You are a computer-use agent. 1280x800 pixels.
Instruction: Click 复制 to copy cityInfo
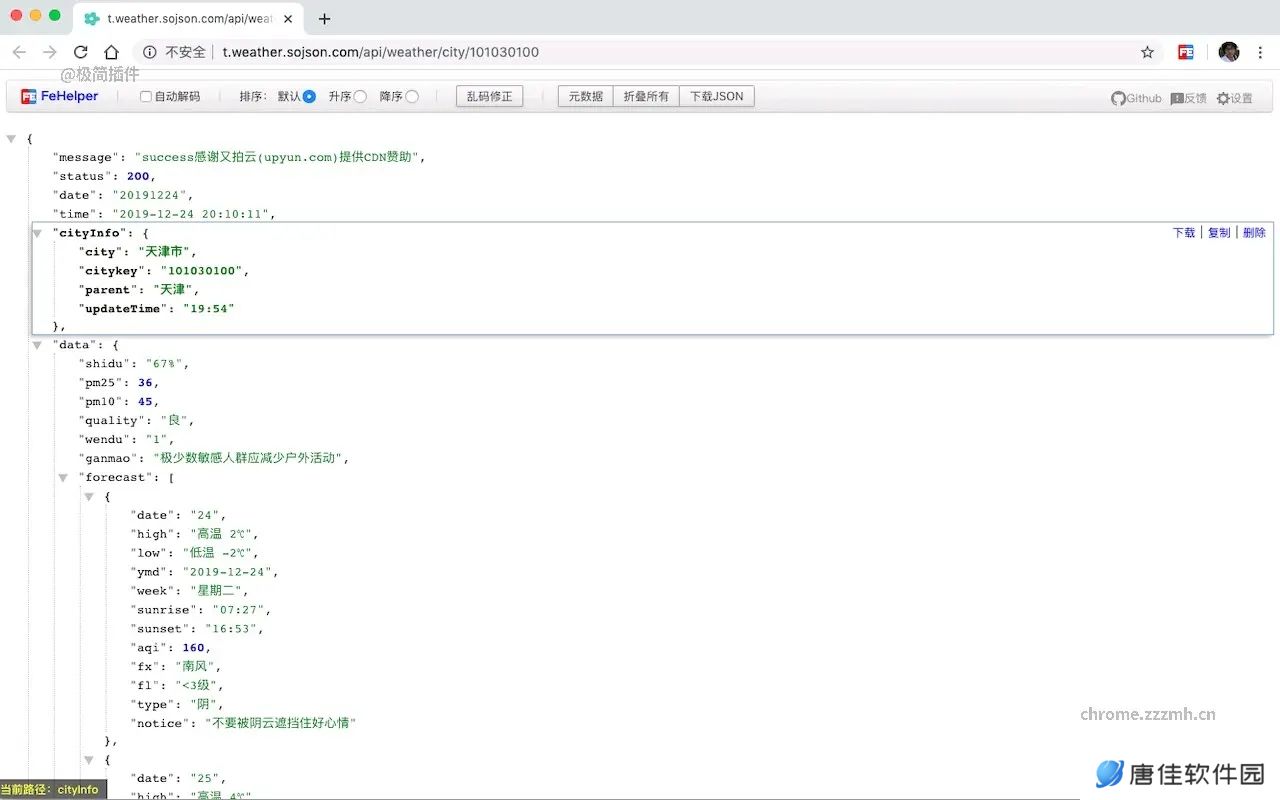coord(1219,232)
